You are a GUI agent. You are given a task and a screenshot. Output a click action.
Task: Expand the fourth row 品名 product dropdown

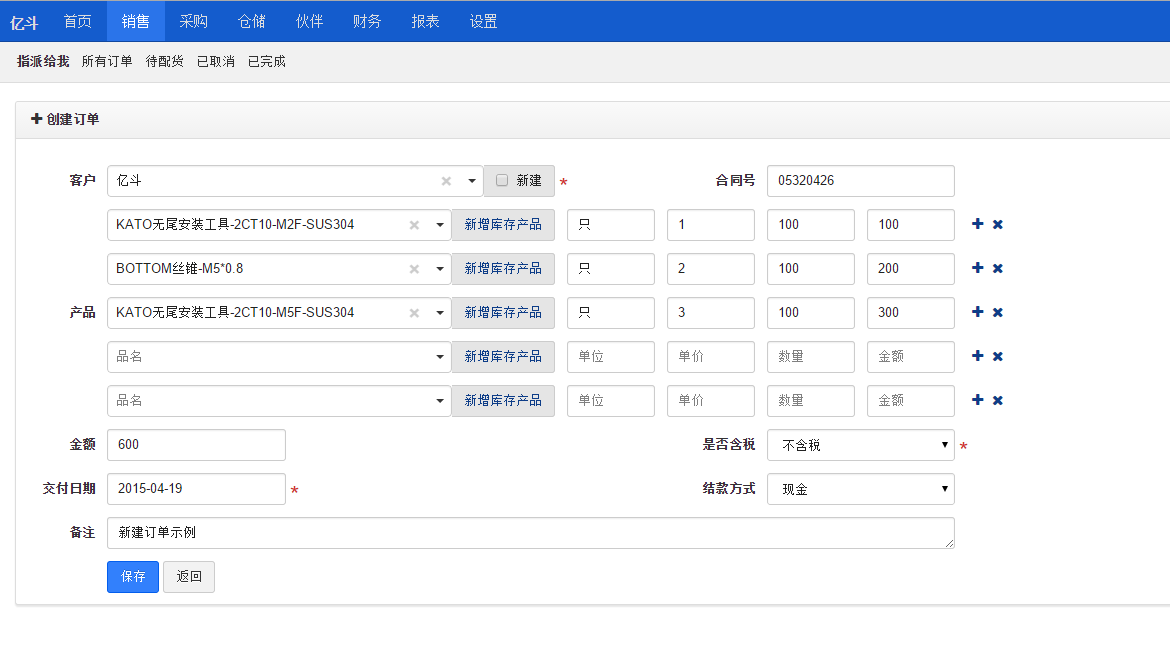coord(439,356)
